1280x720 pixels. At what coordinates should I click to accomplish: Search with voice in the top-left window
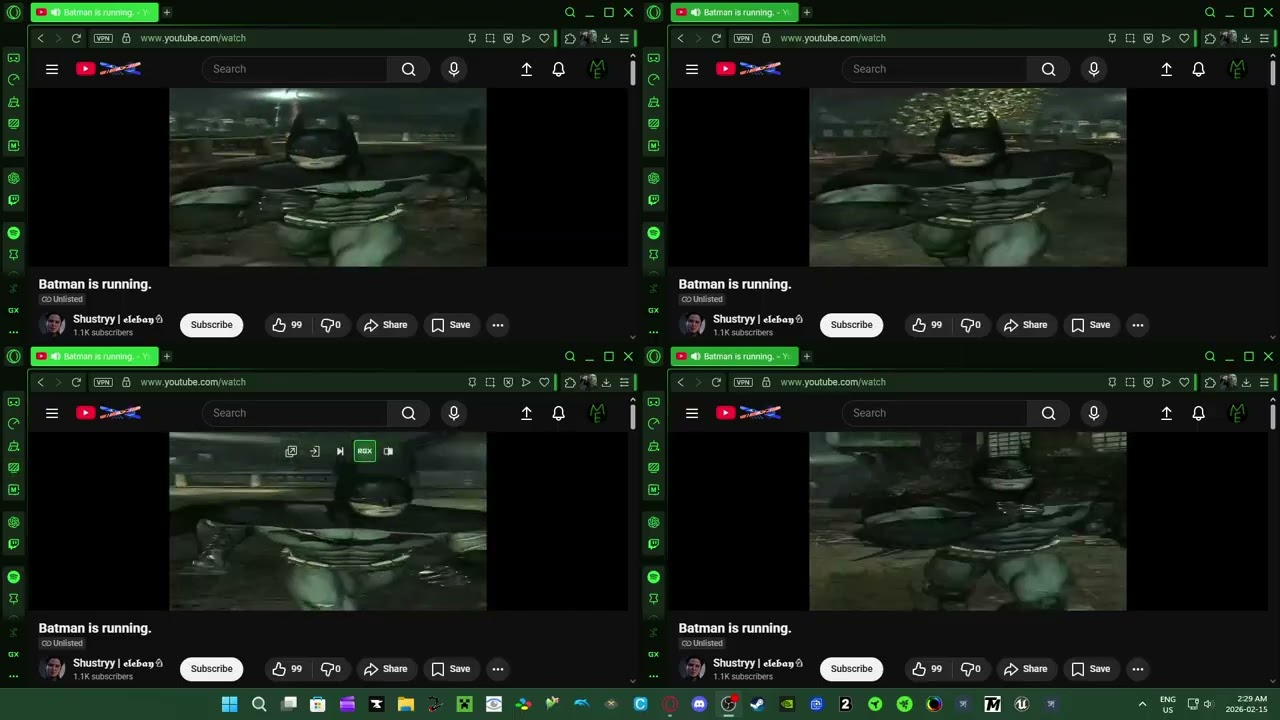click(x=454, y=69)
